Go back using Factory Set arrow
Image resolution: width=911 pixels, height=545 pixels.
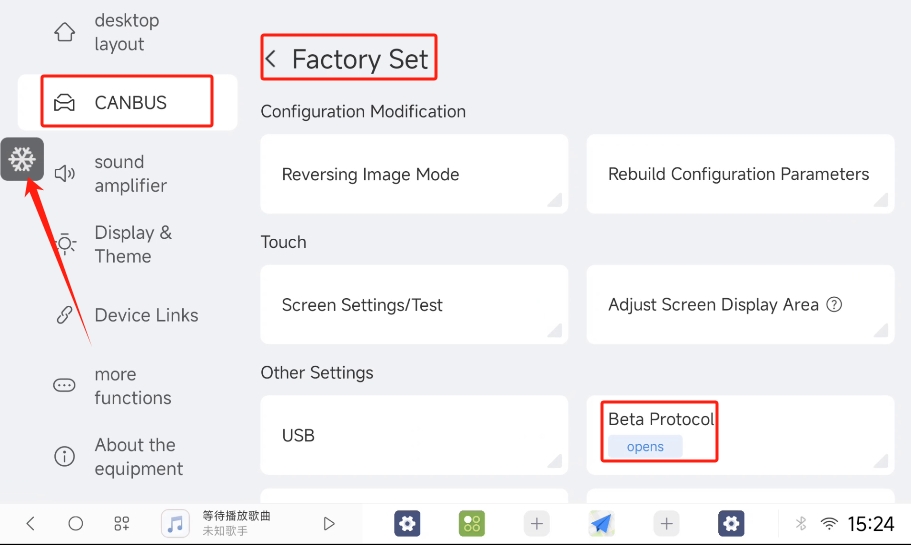[x=271, y=59]
